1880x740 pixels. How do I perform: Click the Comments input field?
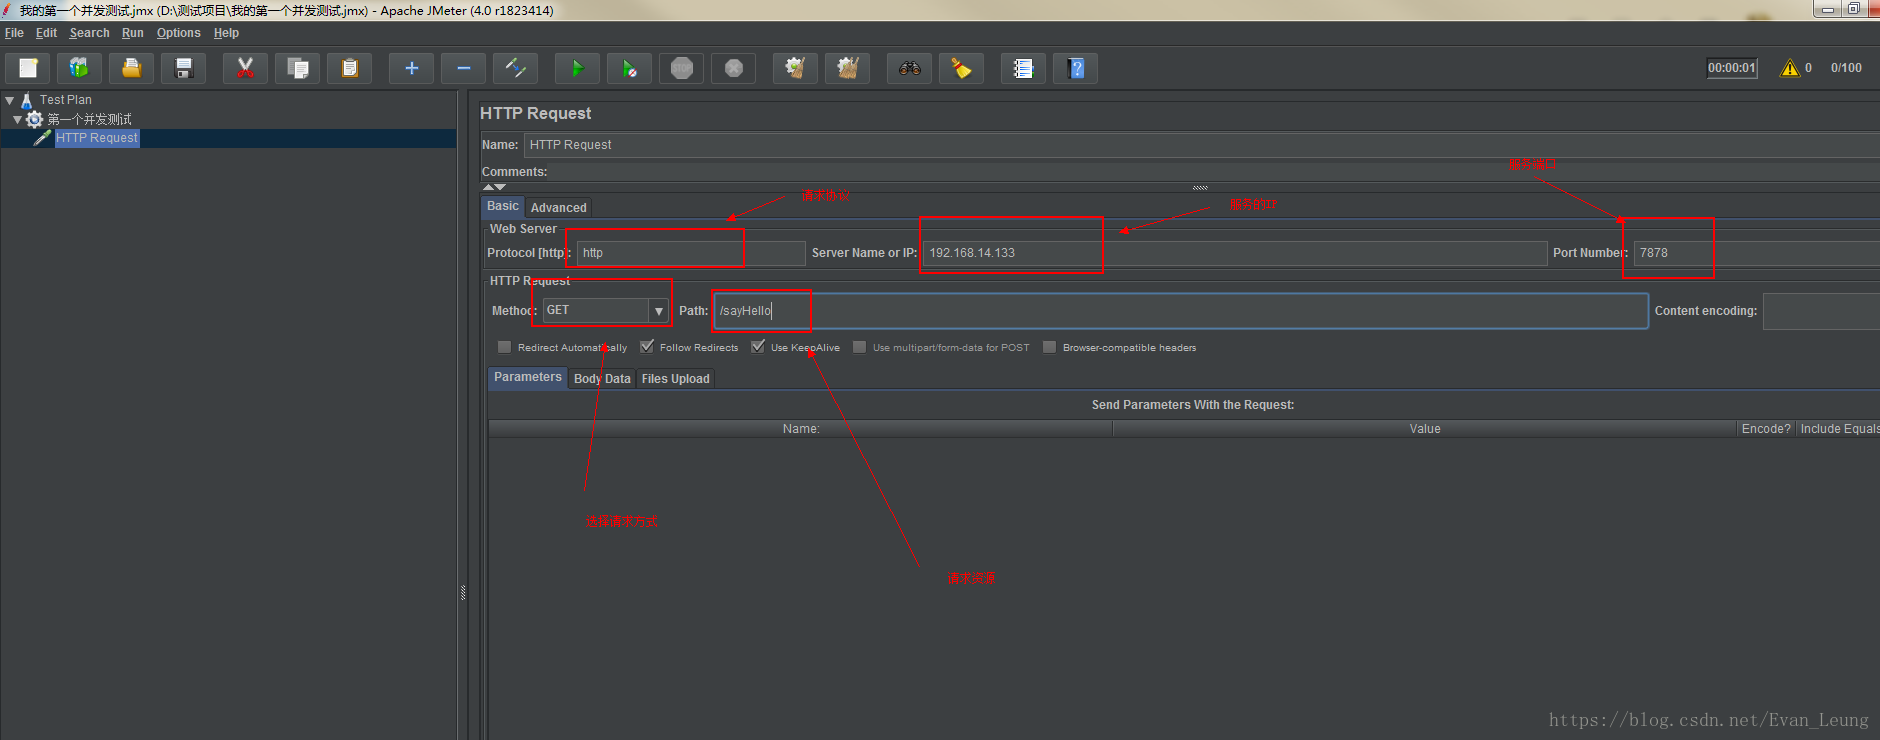pos(1215,172)
